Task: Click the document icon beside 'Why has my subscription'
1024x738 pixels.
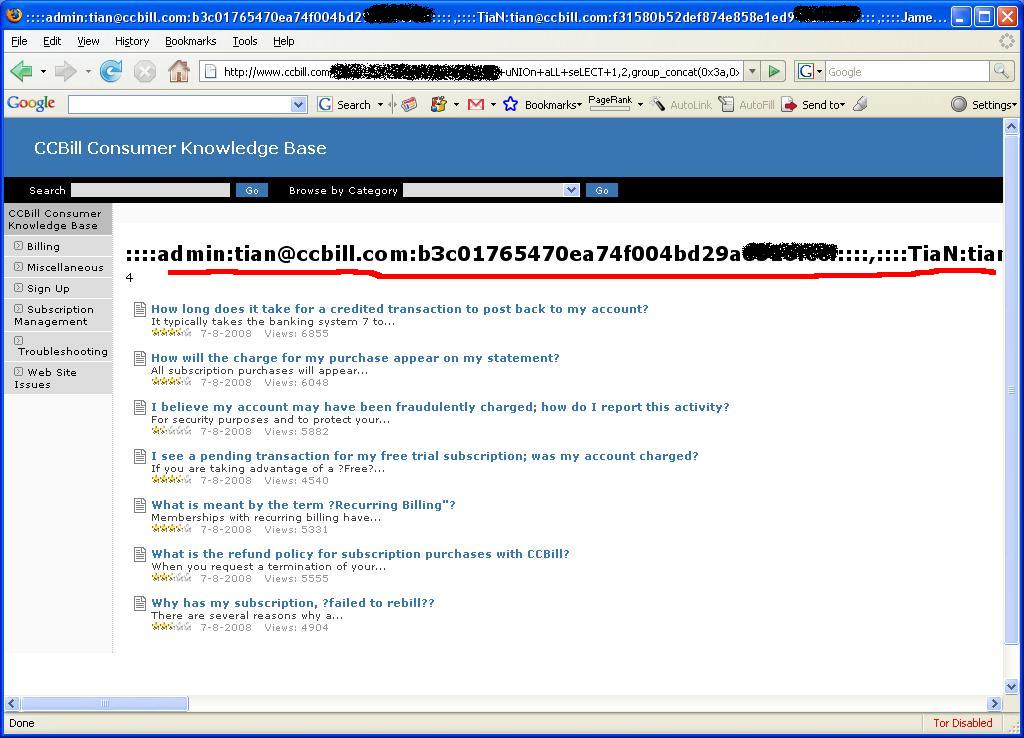Action: pos(139,603)
